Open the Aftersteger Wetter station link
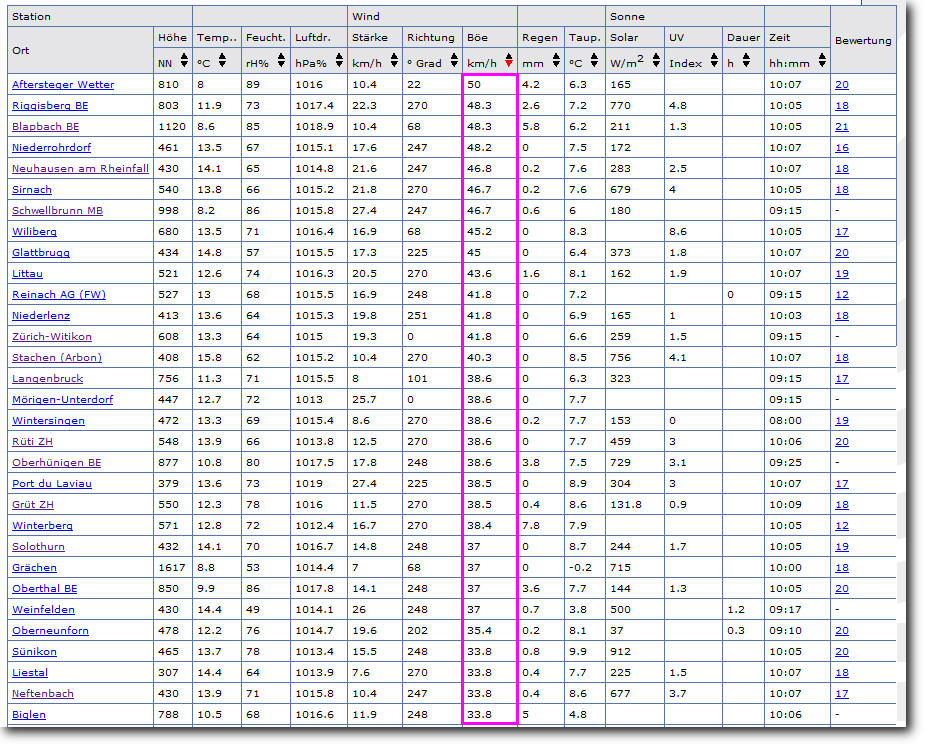This screenshot has height=745, width=925. pos(63,85)
